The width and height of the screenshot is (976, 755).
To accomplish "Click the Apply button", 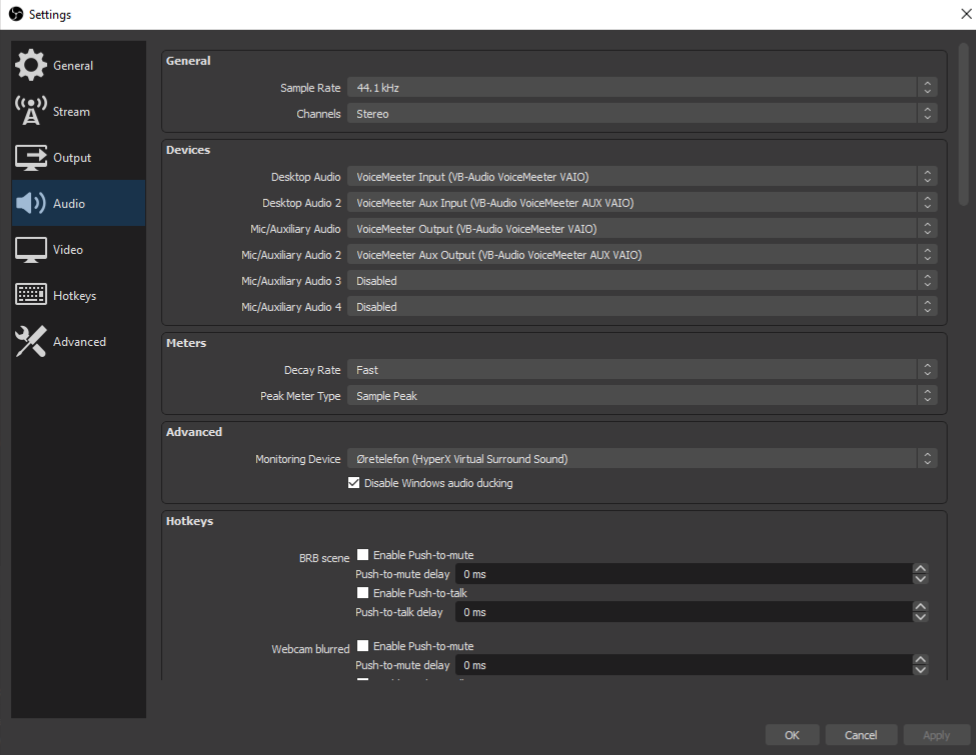I will pyautogui.click(x=936, y=735).
